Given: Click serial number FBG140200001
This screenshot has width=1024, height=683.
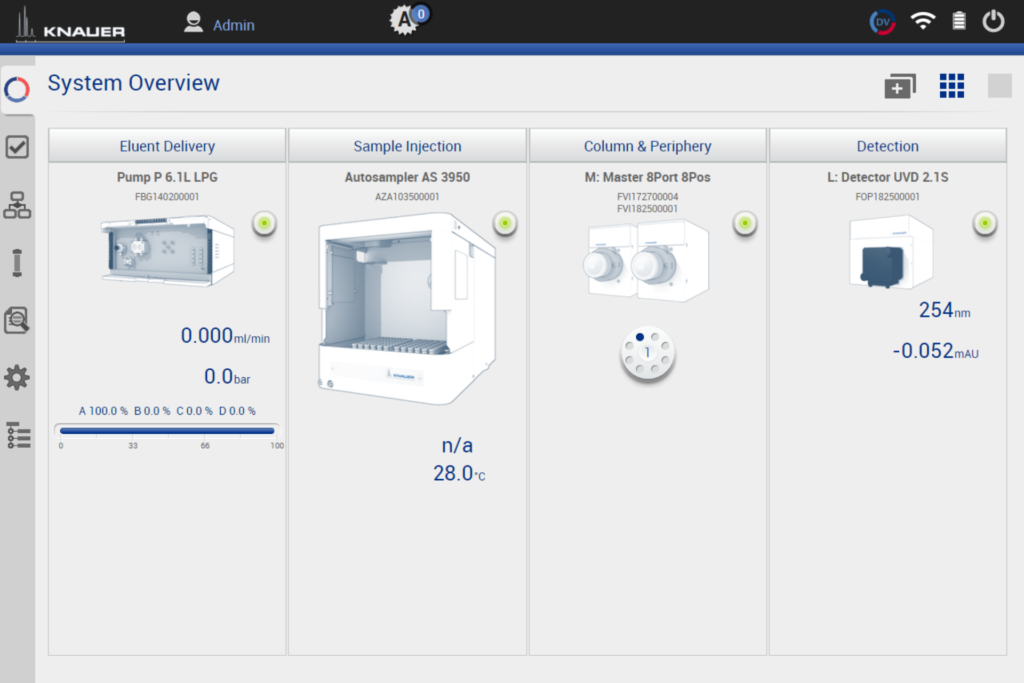Looking at the screenshot, I should click(x=167, y=197).
